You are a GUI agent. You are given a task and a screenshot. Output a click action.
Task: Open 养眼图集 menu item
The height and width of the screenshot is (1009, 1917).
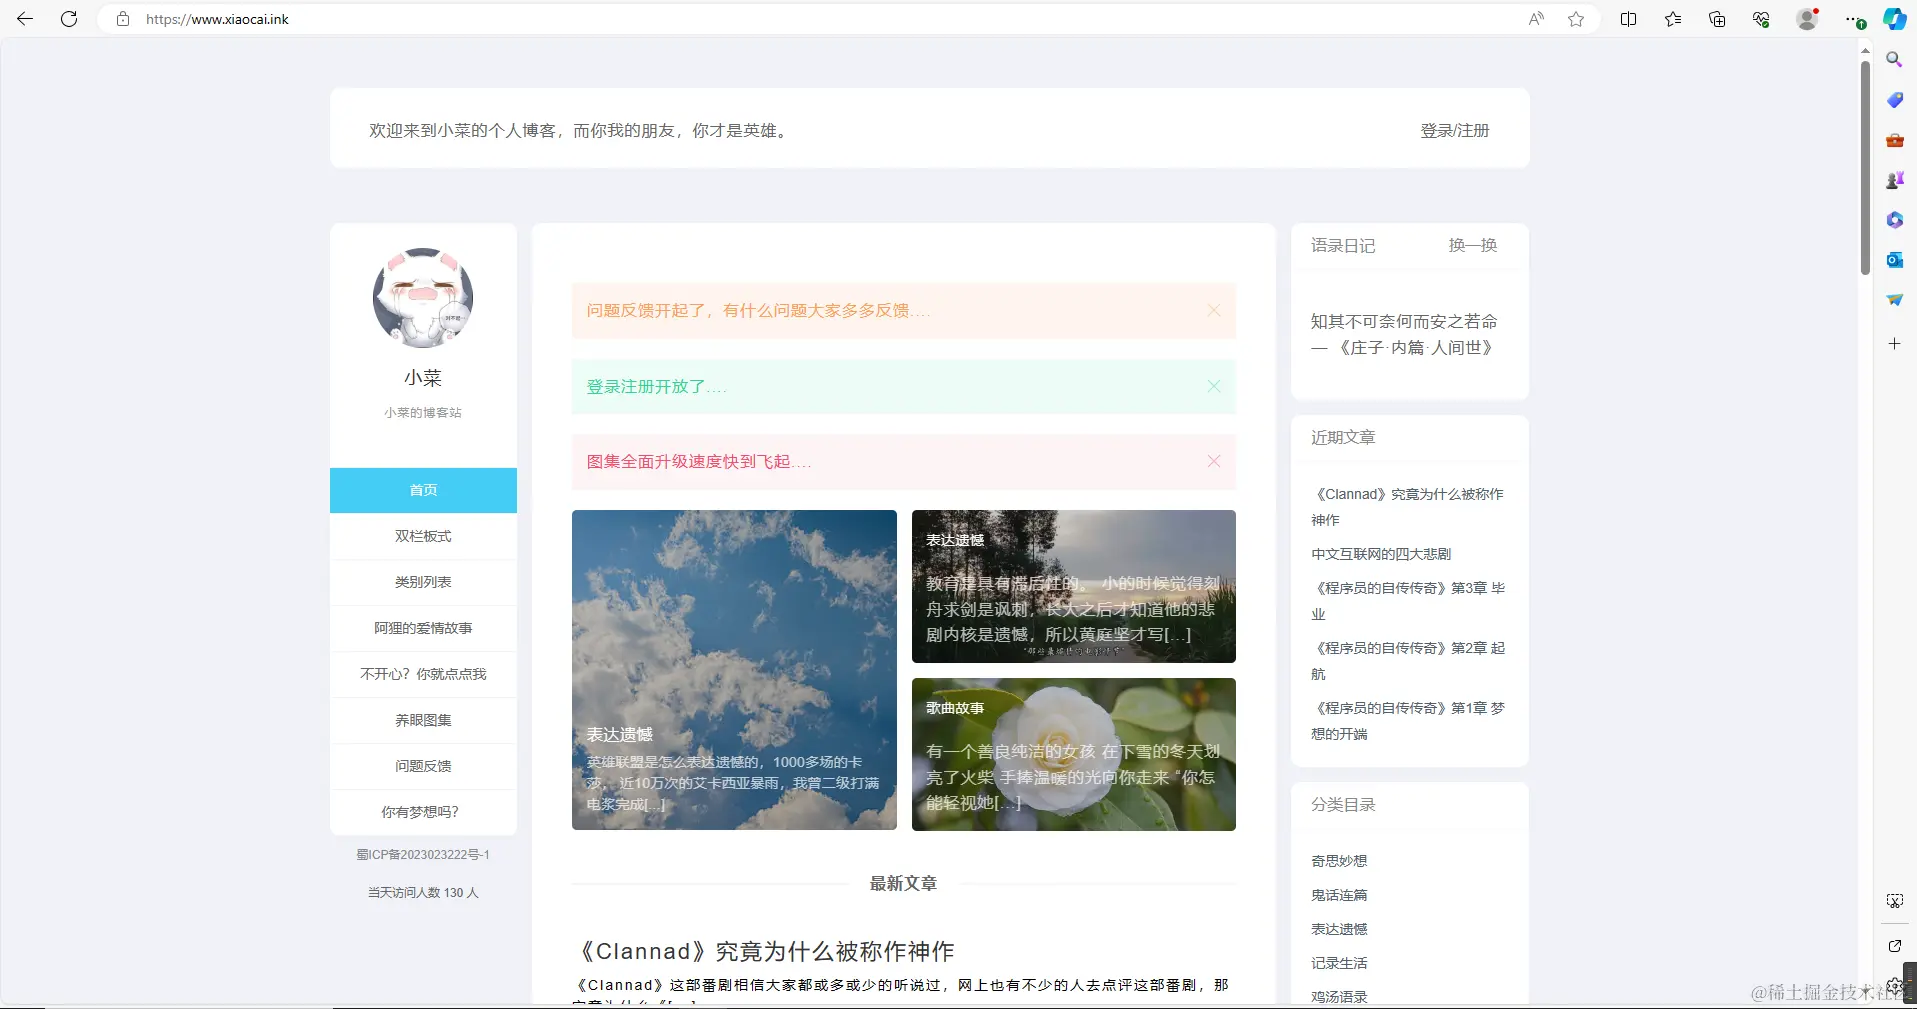423,720
